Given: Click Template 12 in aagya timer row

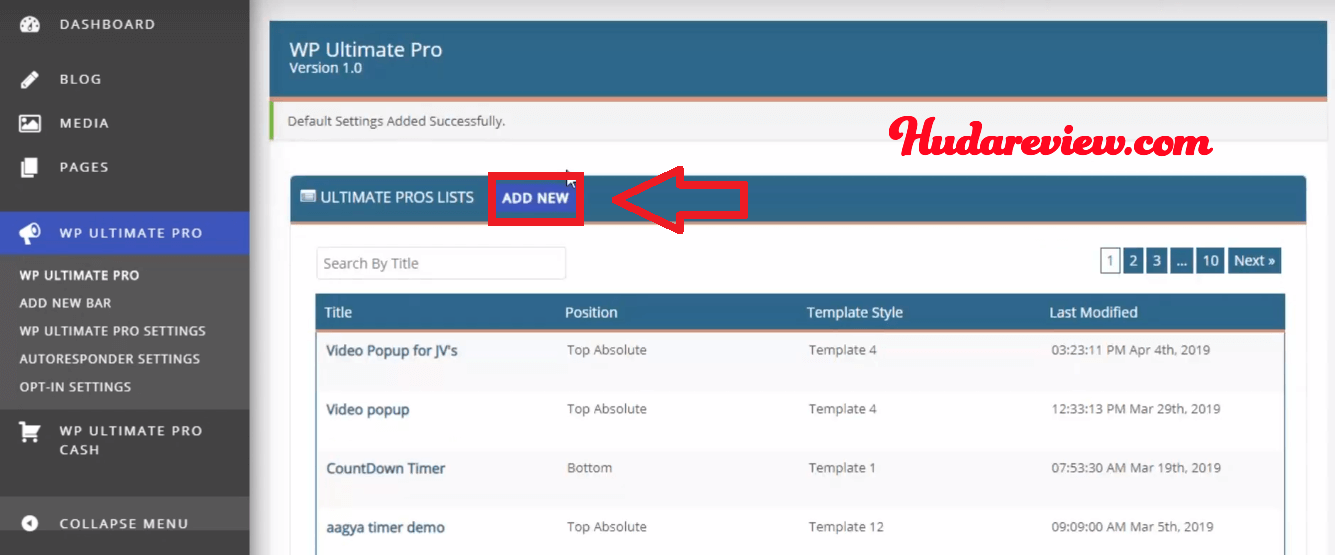Looking at the screenshot, I should [x=846, y=527].
